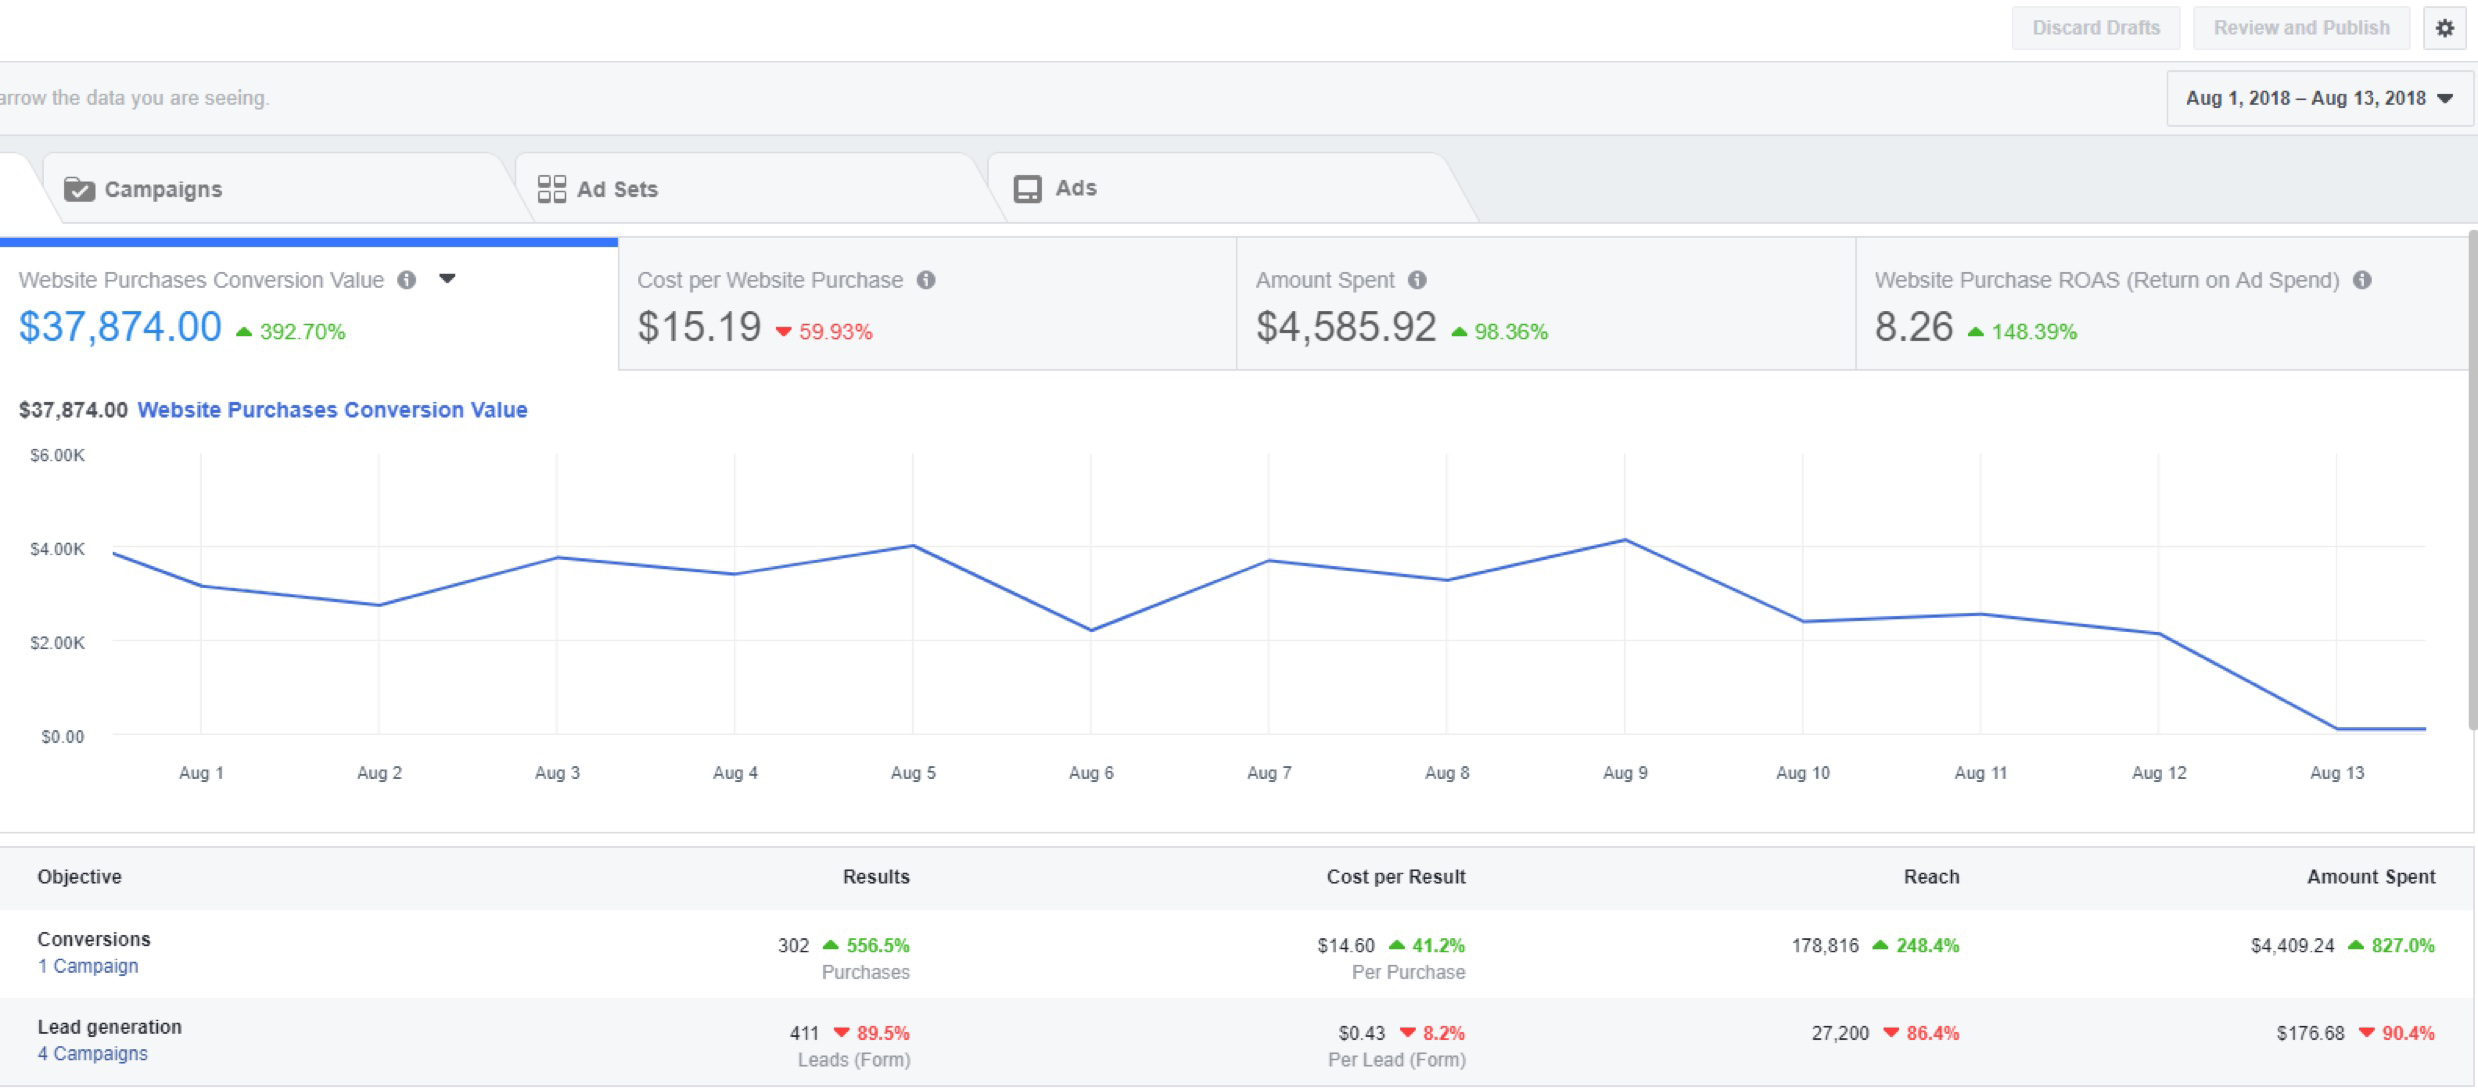Click info icon beside Amount Spent card
Viewport: 2478px width, 1090px height.
point(1417,280)
